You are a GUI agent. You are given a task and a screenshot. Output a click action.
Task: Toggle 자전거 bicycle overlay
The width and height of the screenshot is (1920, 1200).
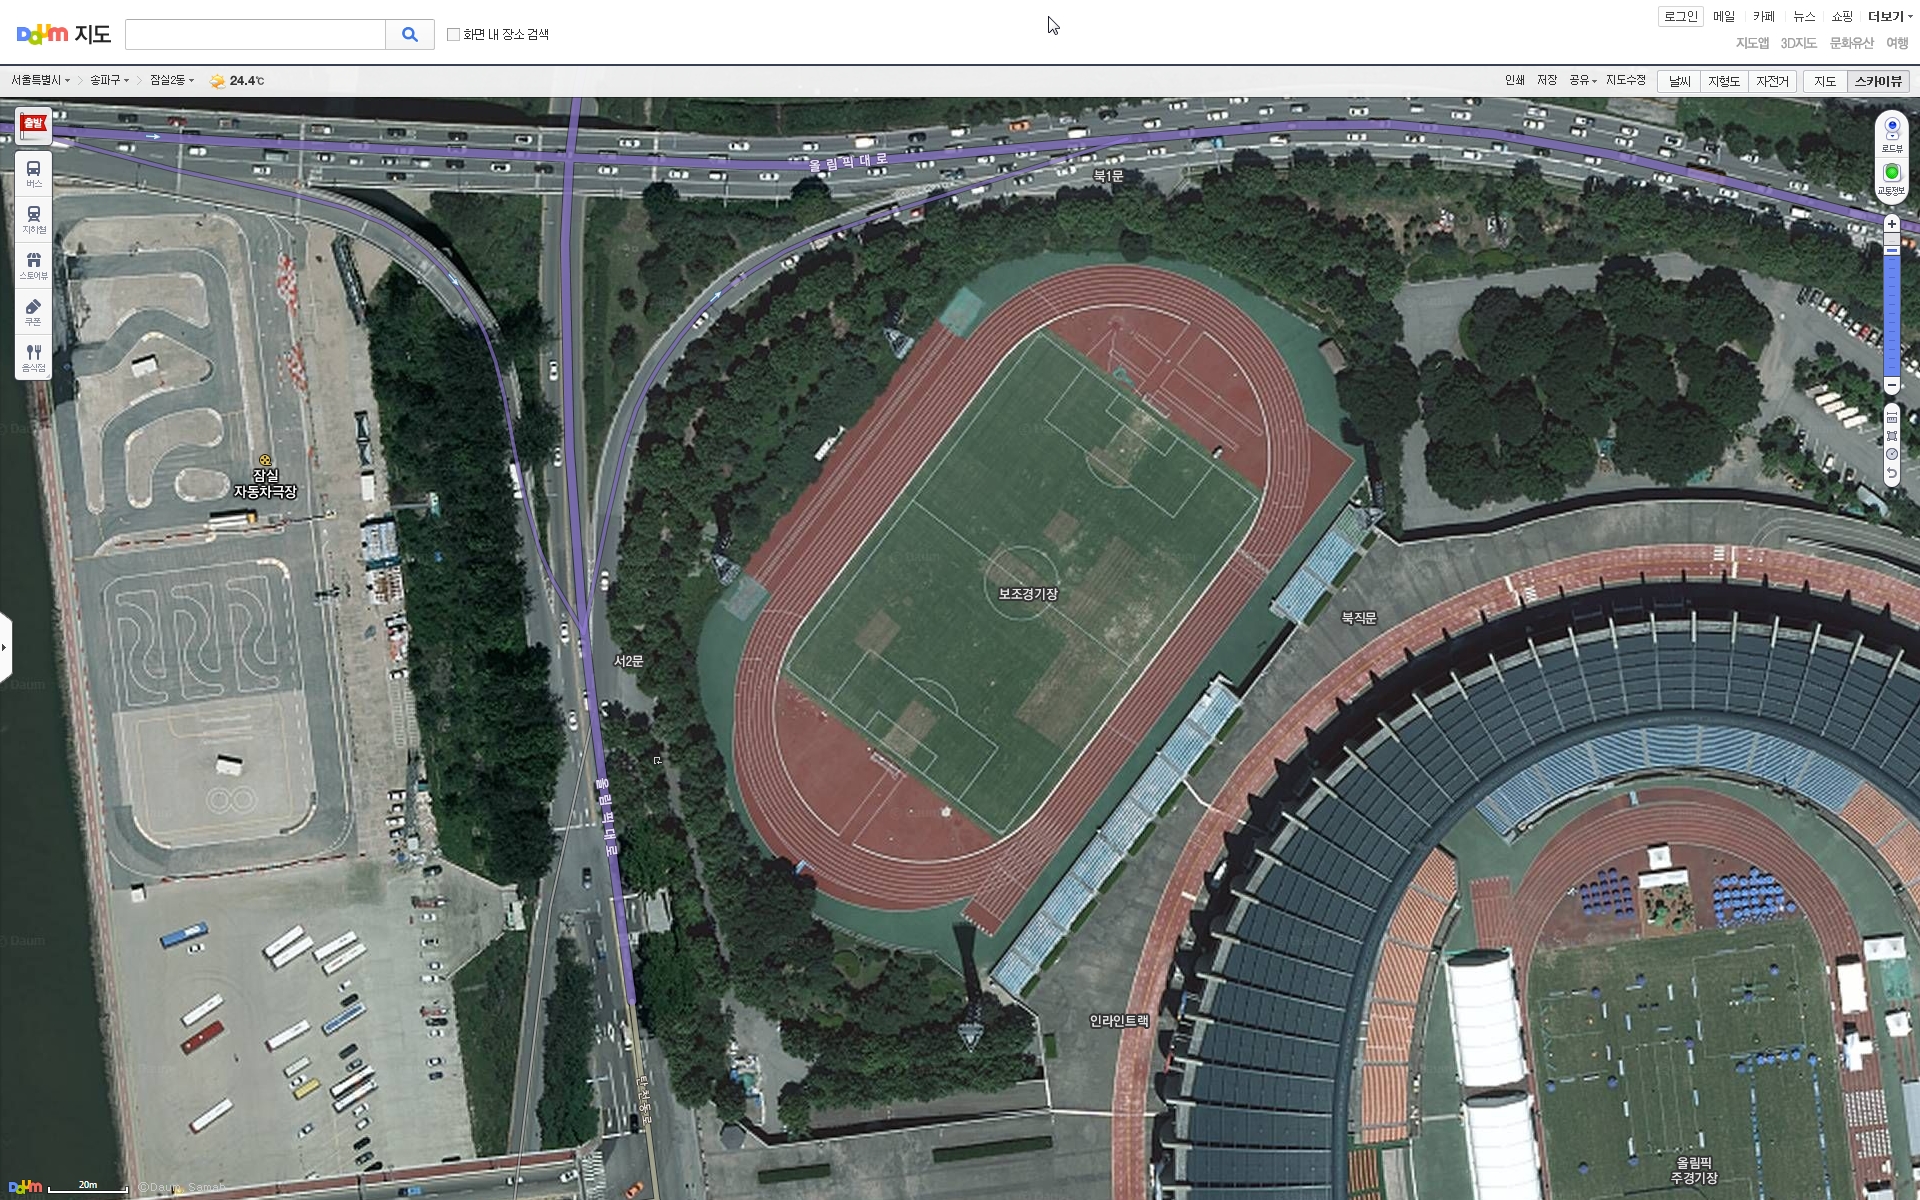click(1772, 81)
